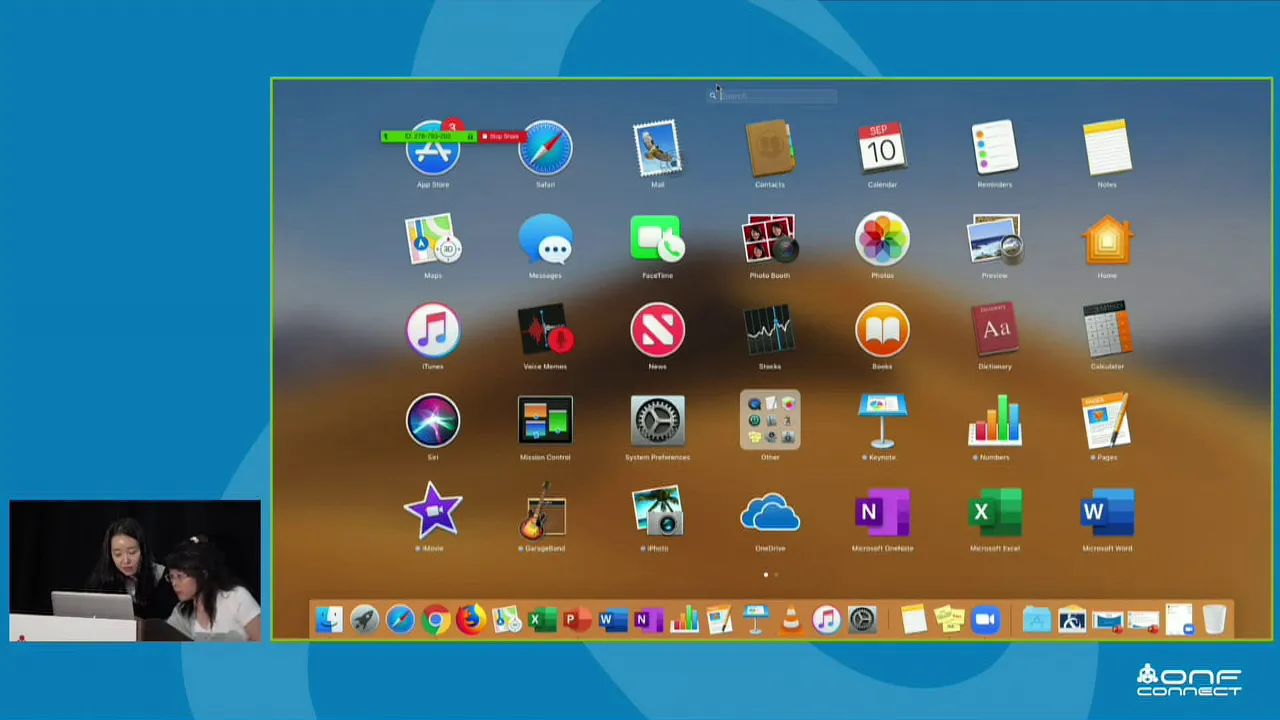
Task: Launch Microsoft Excel from Launchpad grid
Action: pos(994,512)
